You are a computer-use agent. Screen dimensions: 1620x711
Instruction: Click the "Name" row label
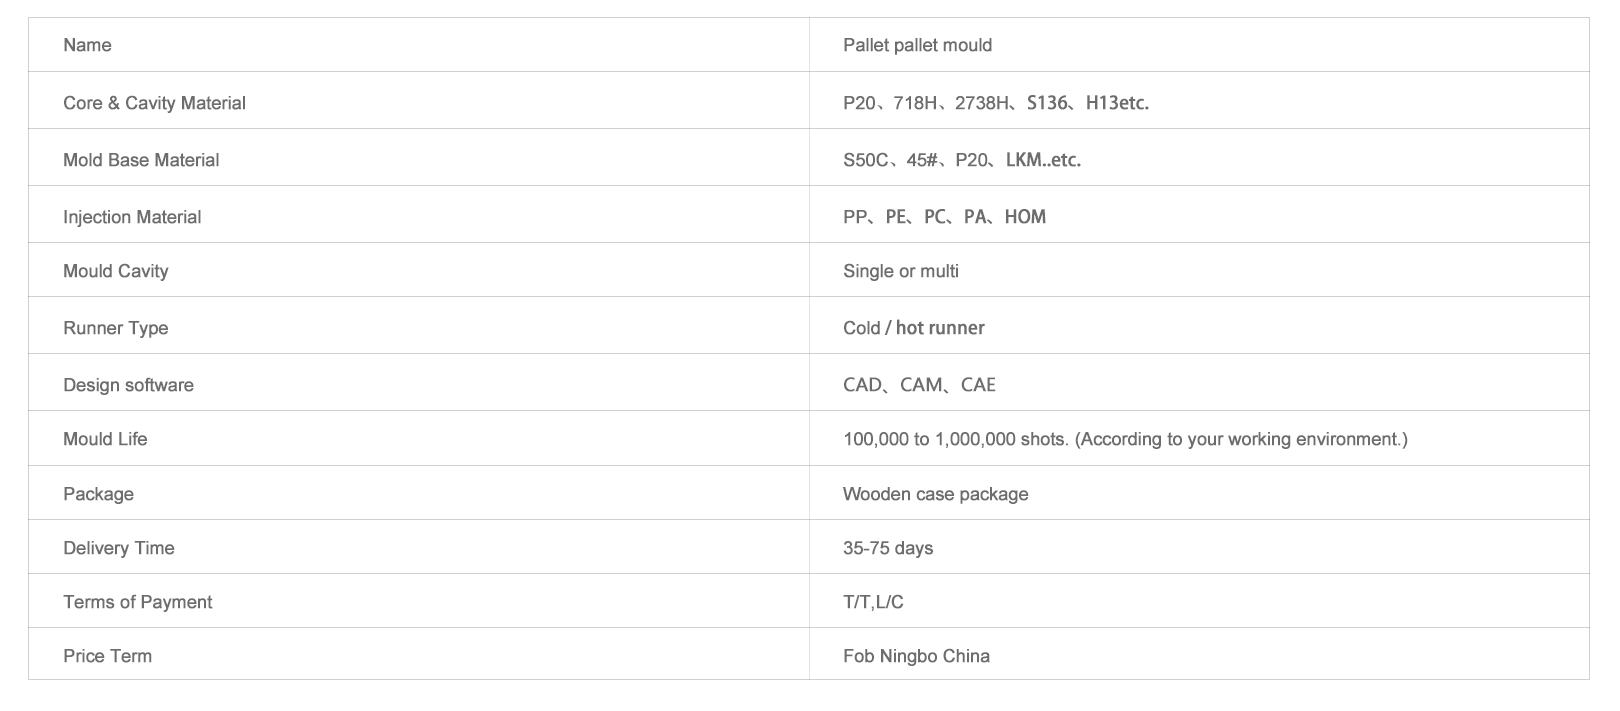[x=87, y=45]
